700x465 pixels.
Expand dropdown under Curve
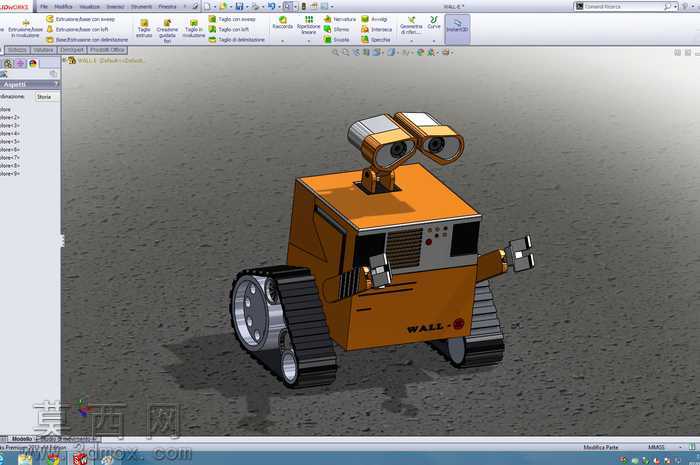pyautogui.click(x=433, y=41)
